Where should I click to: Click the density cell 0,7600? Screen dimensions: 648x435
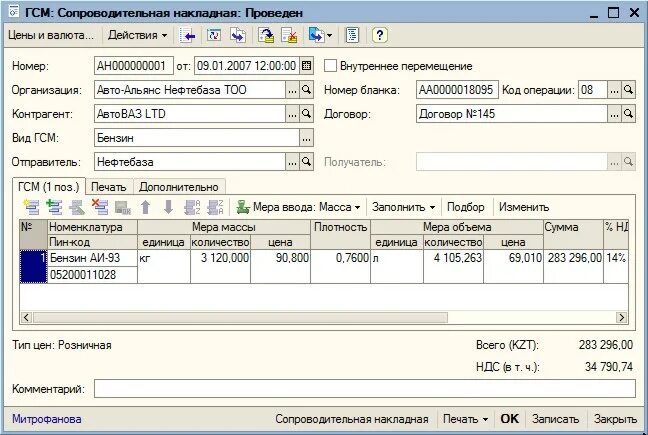click(x=341, y=266)
